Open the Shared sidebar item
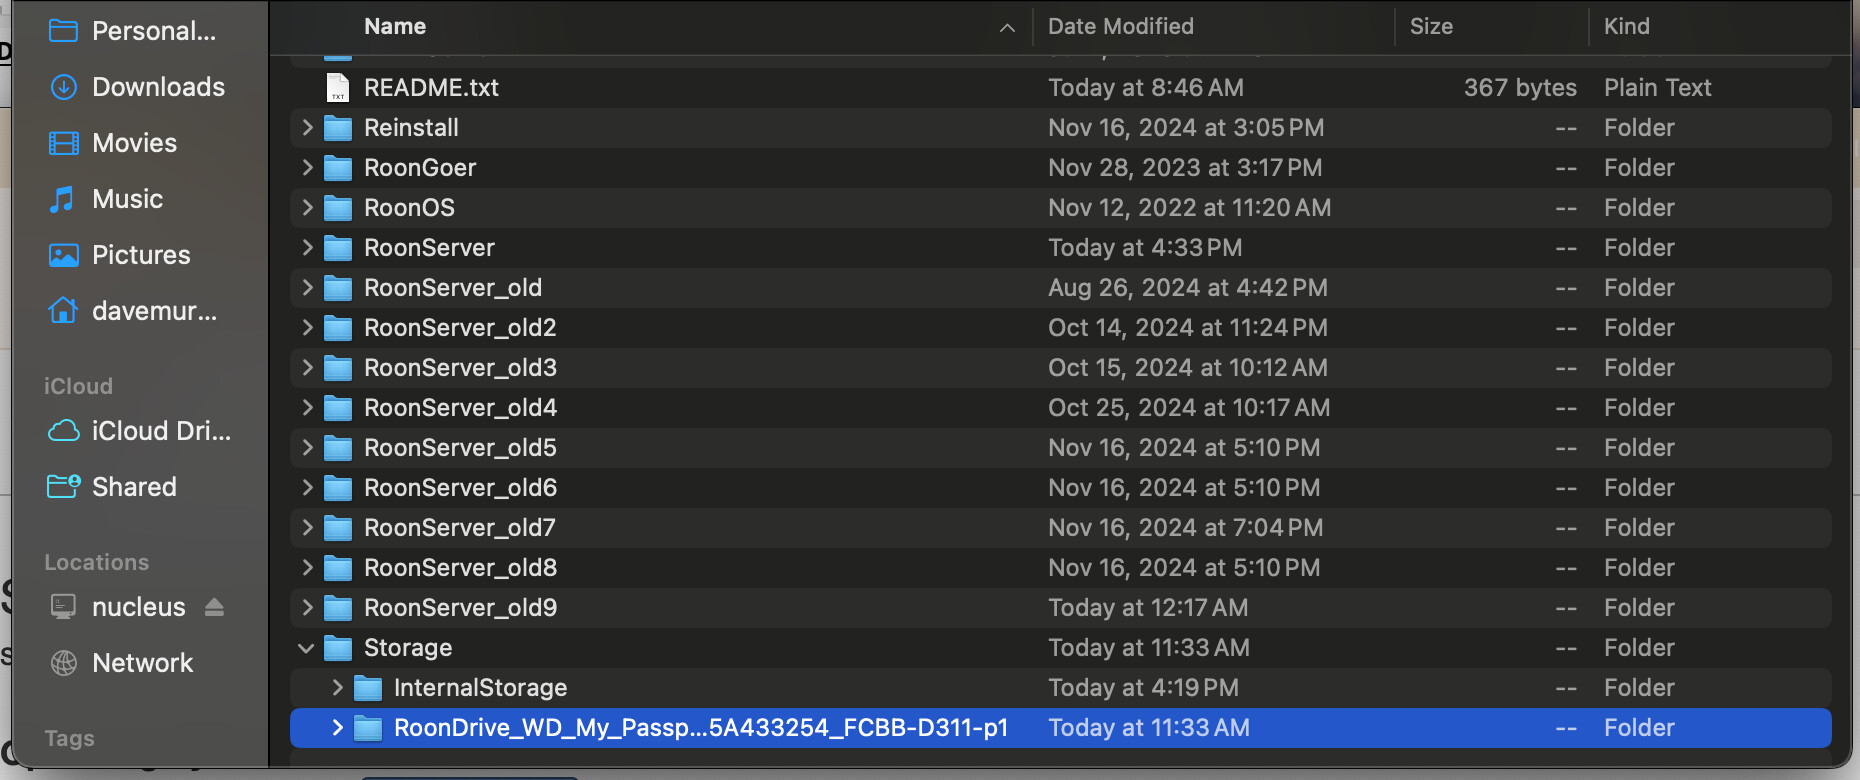The width and height of the screenshot is (1860, 780). (112, 487)
